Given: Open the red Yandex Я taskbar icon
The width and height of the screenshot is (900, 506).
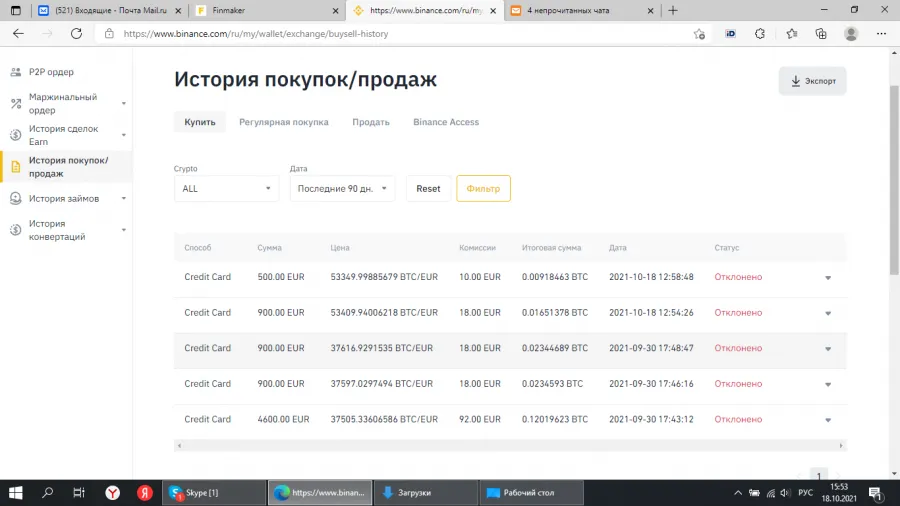Looking at the screenshot, I should point(145,493).
